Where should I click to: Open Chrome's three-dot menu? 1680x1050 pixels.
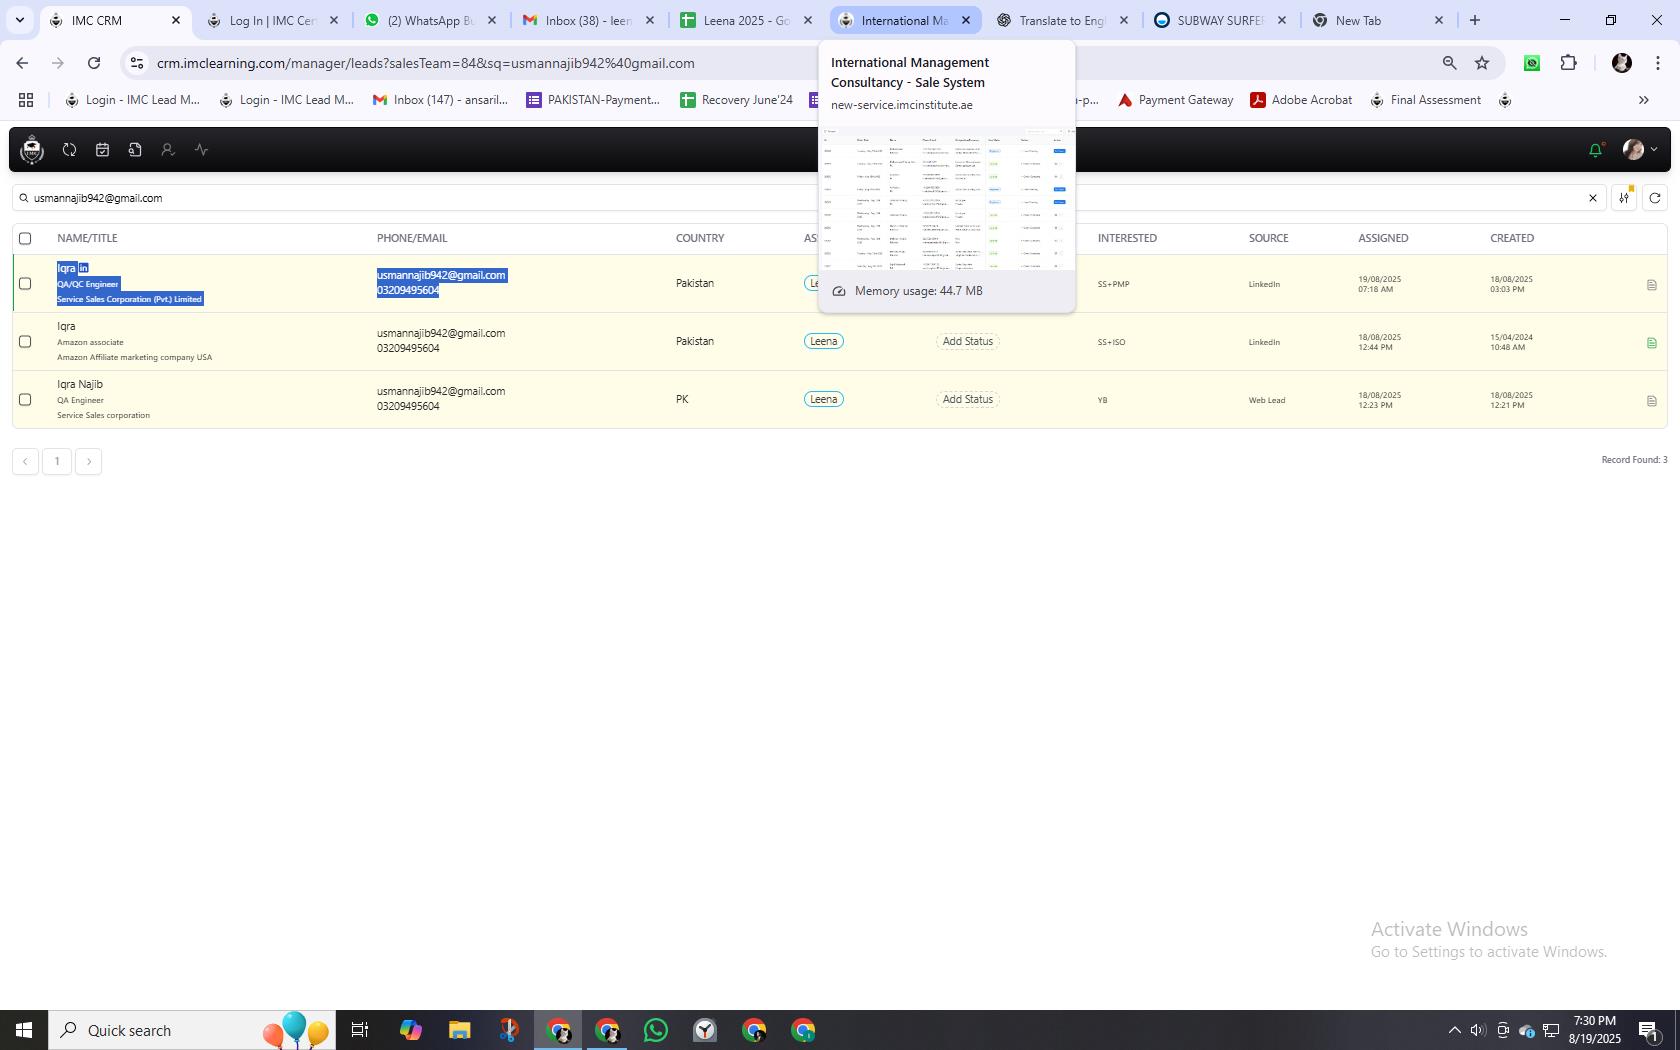click(x=1658, y=63)
